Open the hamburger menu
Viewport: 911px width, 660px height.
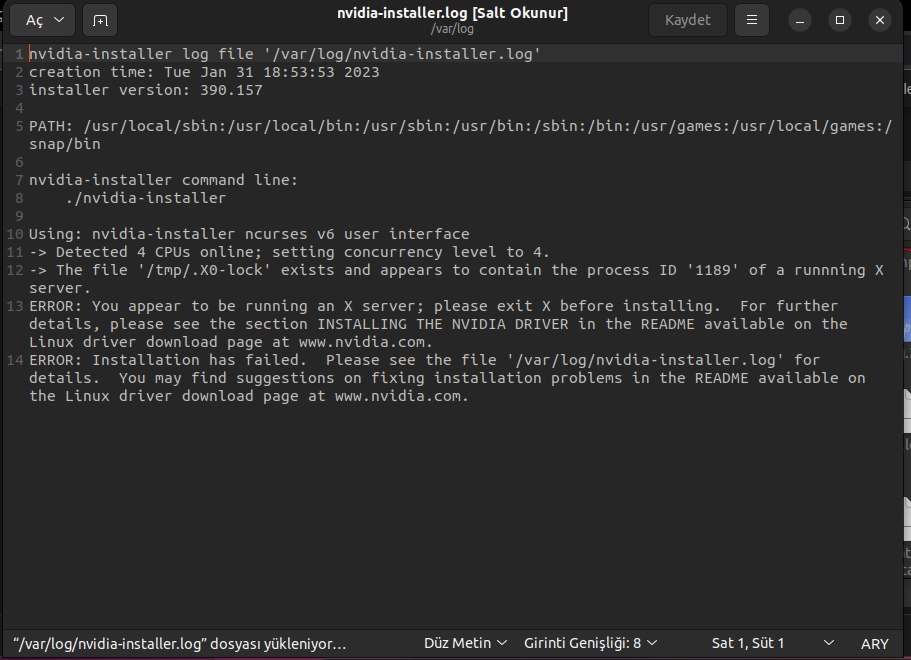[x=752, y=20]
